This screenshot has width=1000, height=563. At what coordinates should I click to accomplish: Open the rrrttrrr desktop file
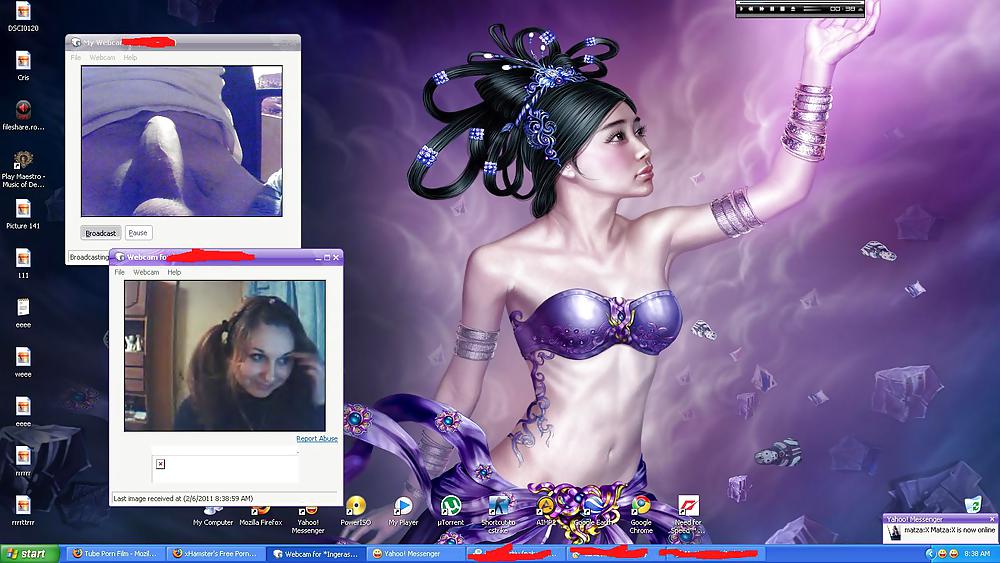pos(23,511)
